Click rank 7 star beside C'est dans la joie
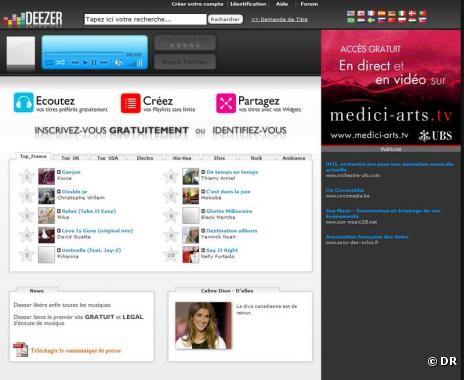This screenshot has width=464, height=380. point(171,196)
